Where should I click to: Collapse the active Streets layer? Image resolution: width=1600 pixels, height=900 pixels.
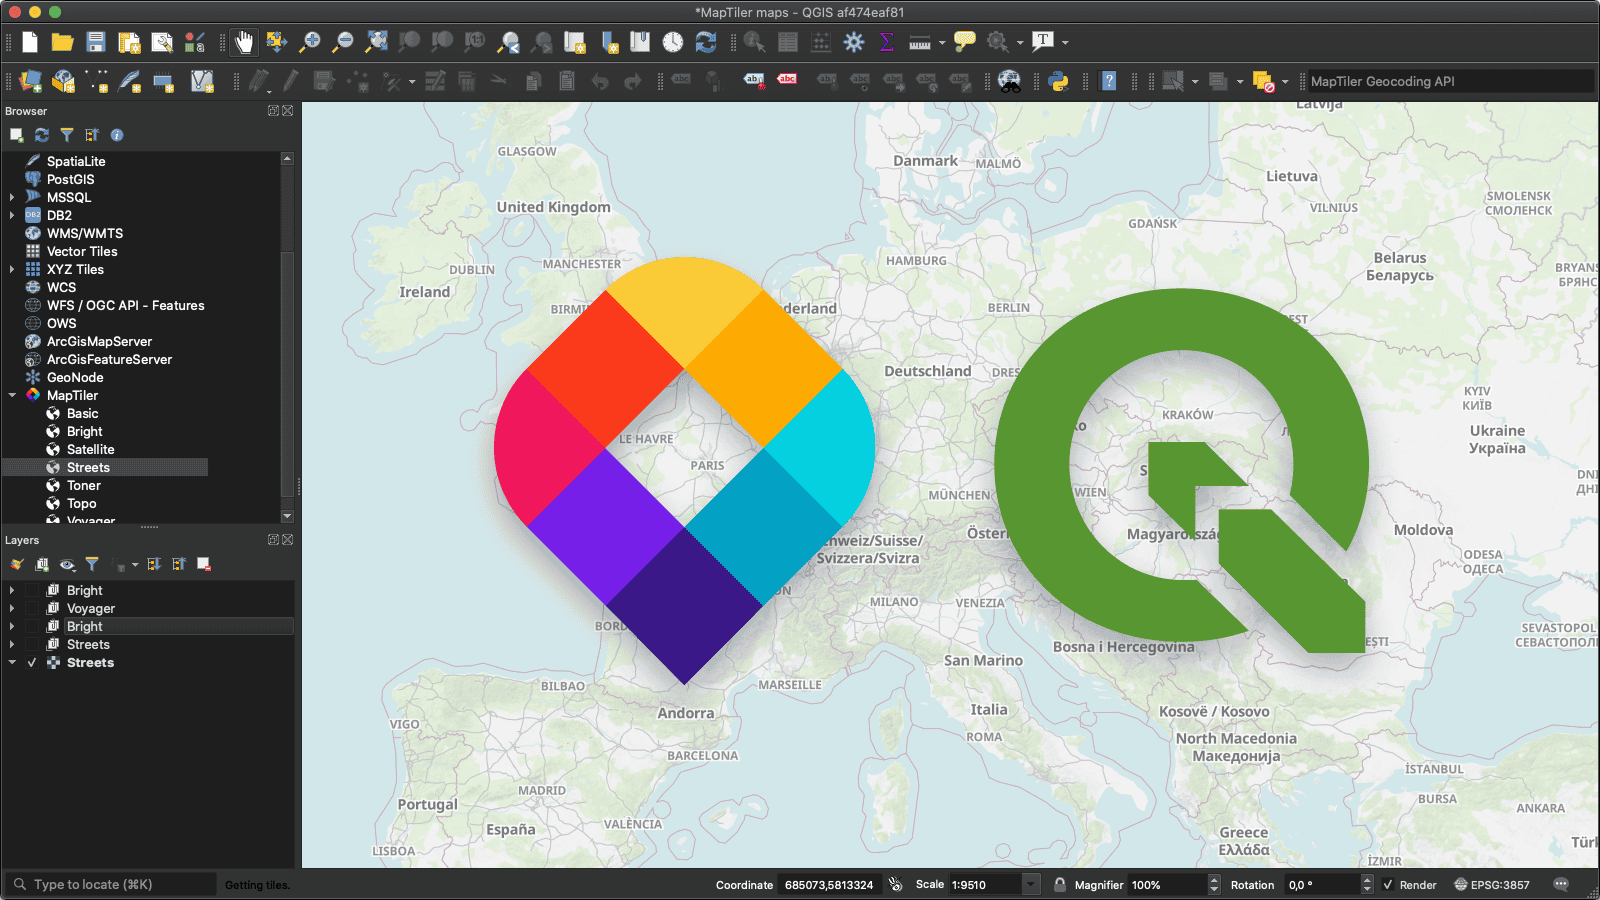[x=12, y=662]
